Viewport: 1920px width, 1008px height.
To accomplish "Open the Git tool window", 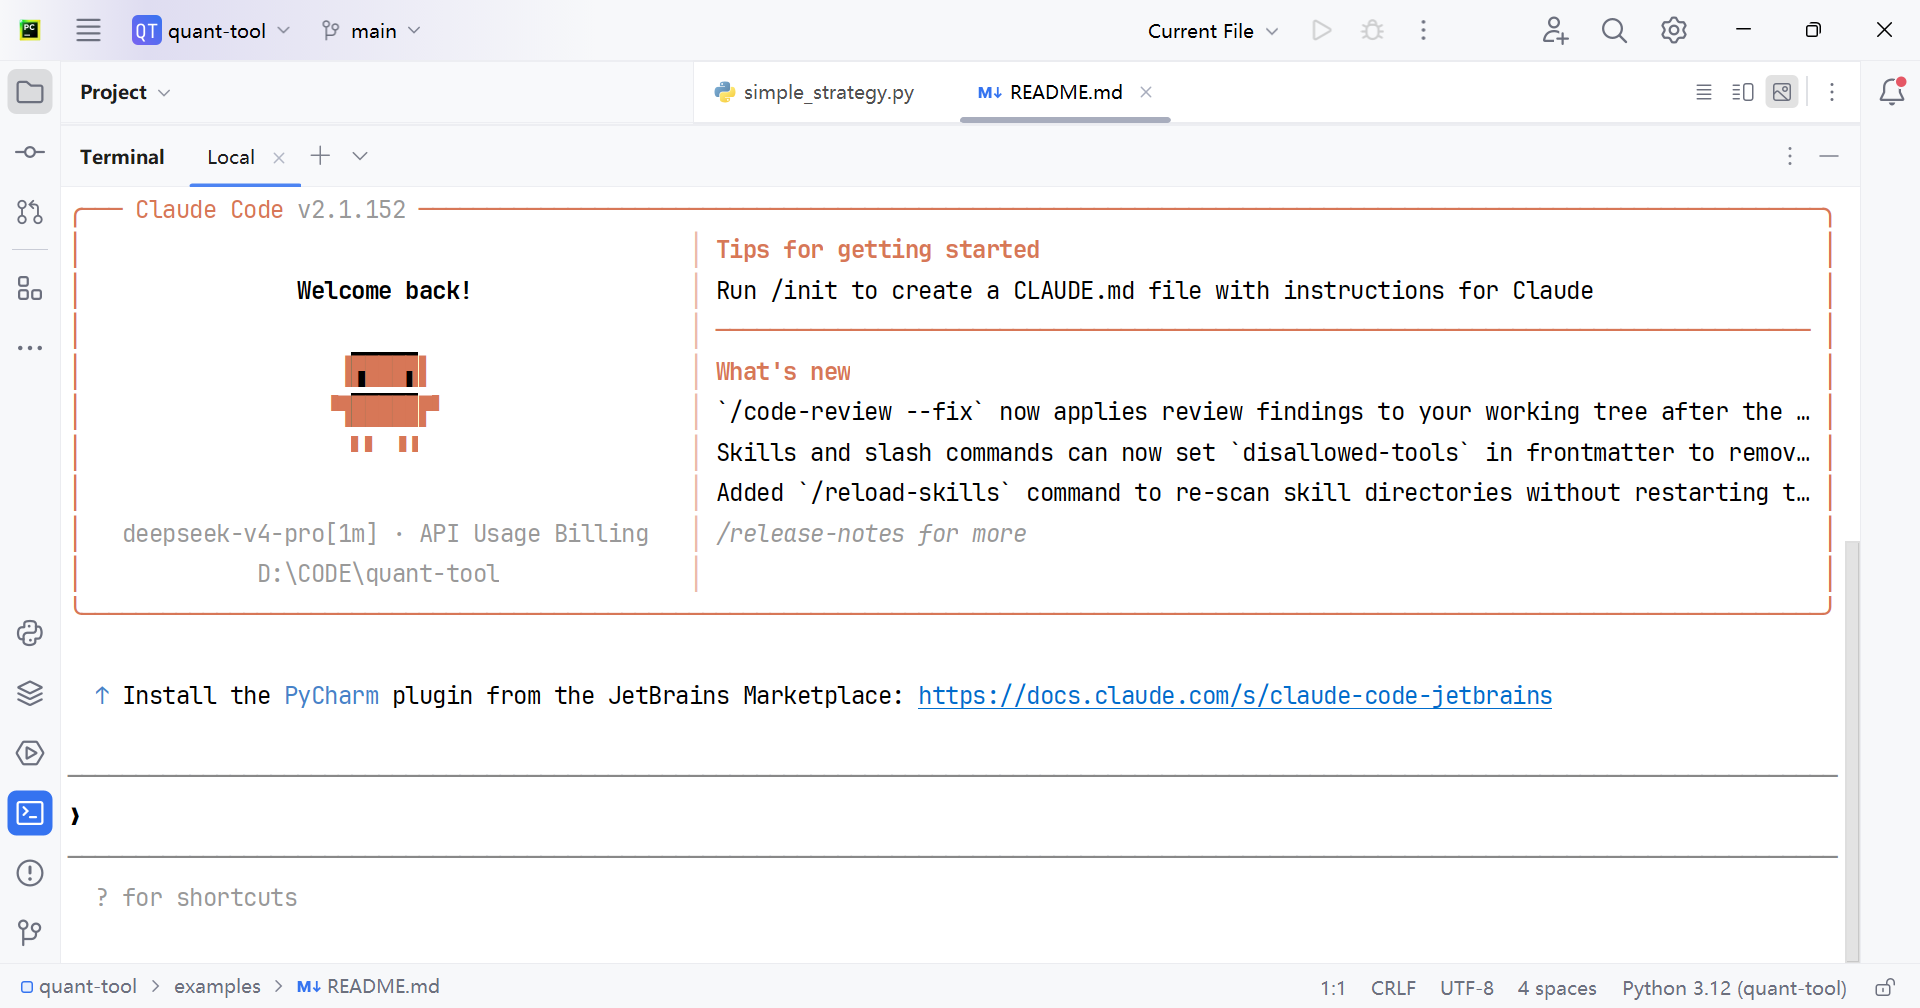I will (30, 933).
